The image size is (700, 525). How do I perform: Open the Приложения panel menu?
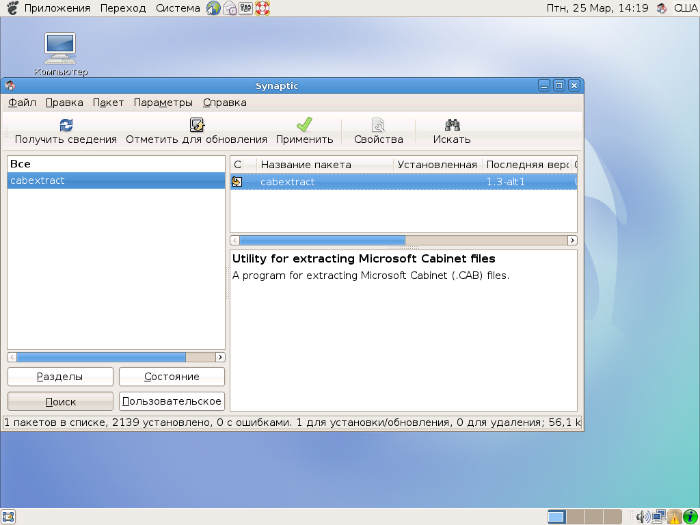click(57, 8)
